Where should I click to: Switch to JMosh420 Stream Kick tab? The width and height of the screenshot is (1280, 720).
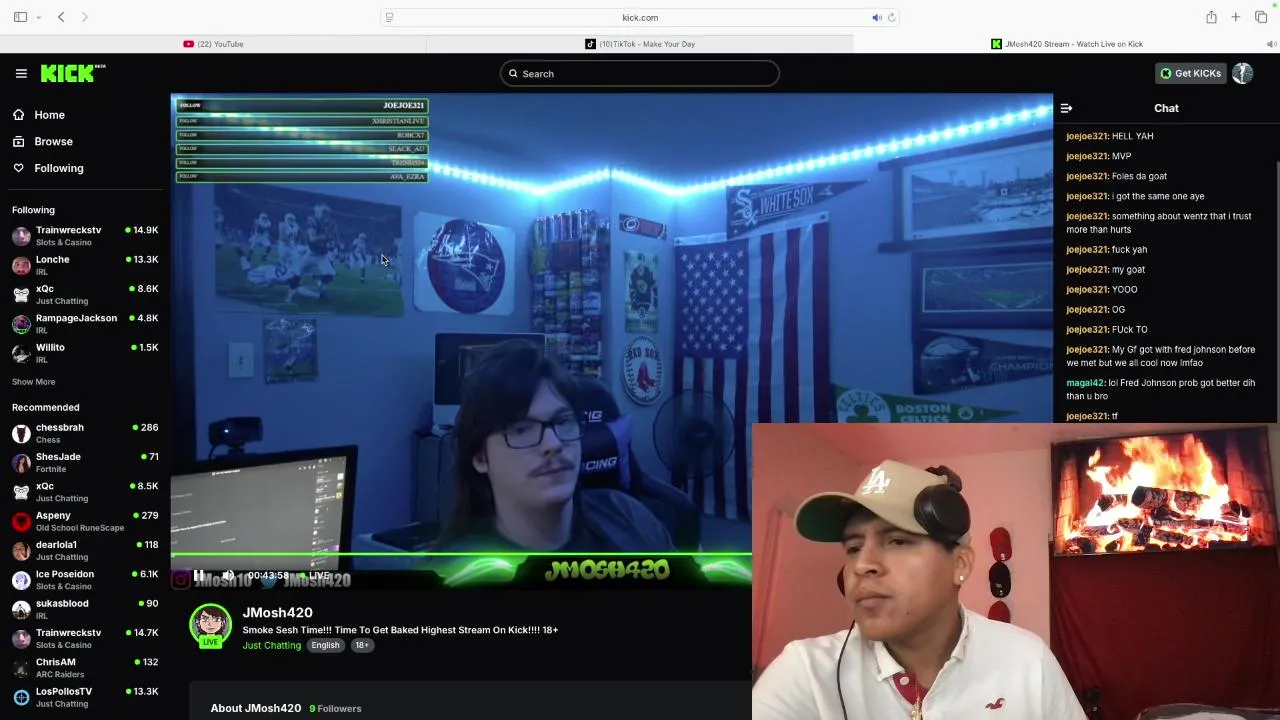[1067, 44]
